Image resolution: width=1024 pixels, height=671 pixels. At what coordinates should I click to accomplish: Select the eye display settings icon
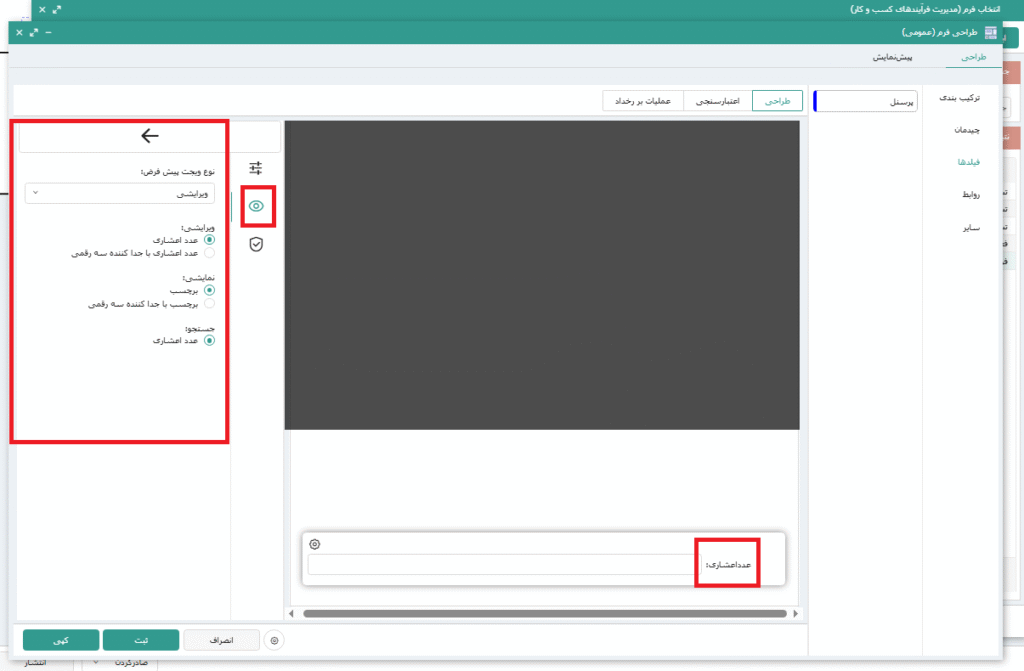[257, 206]
